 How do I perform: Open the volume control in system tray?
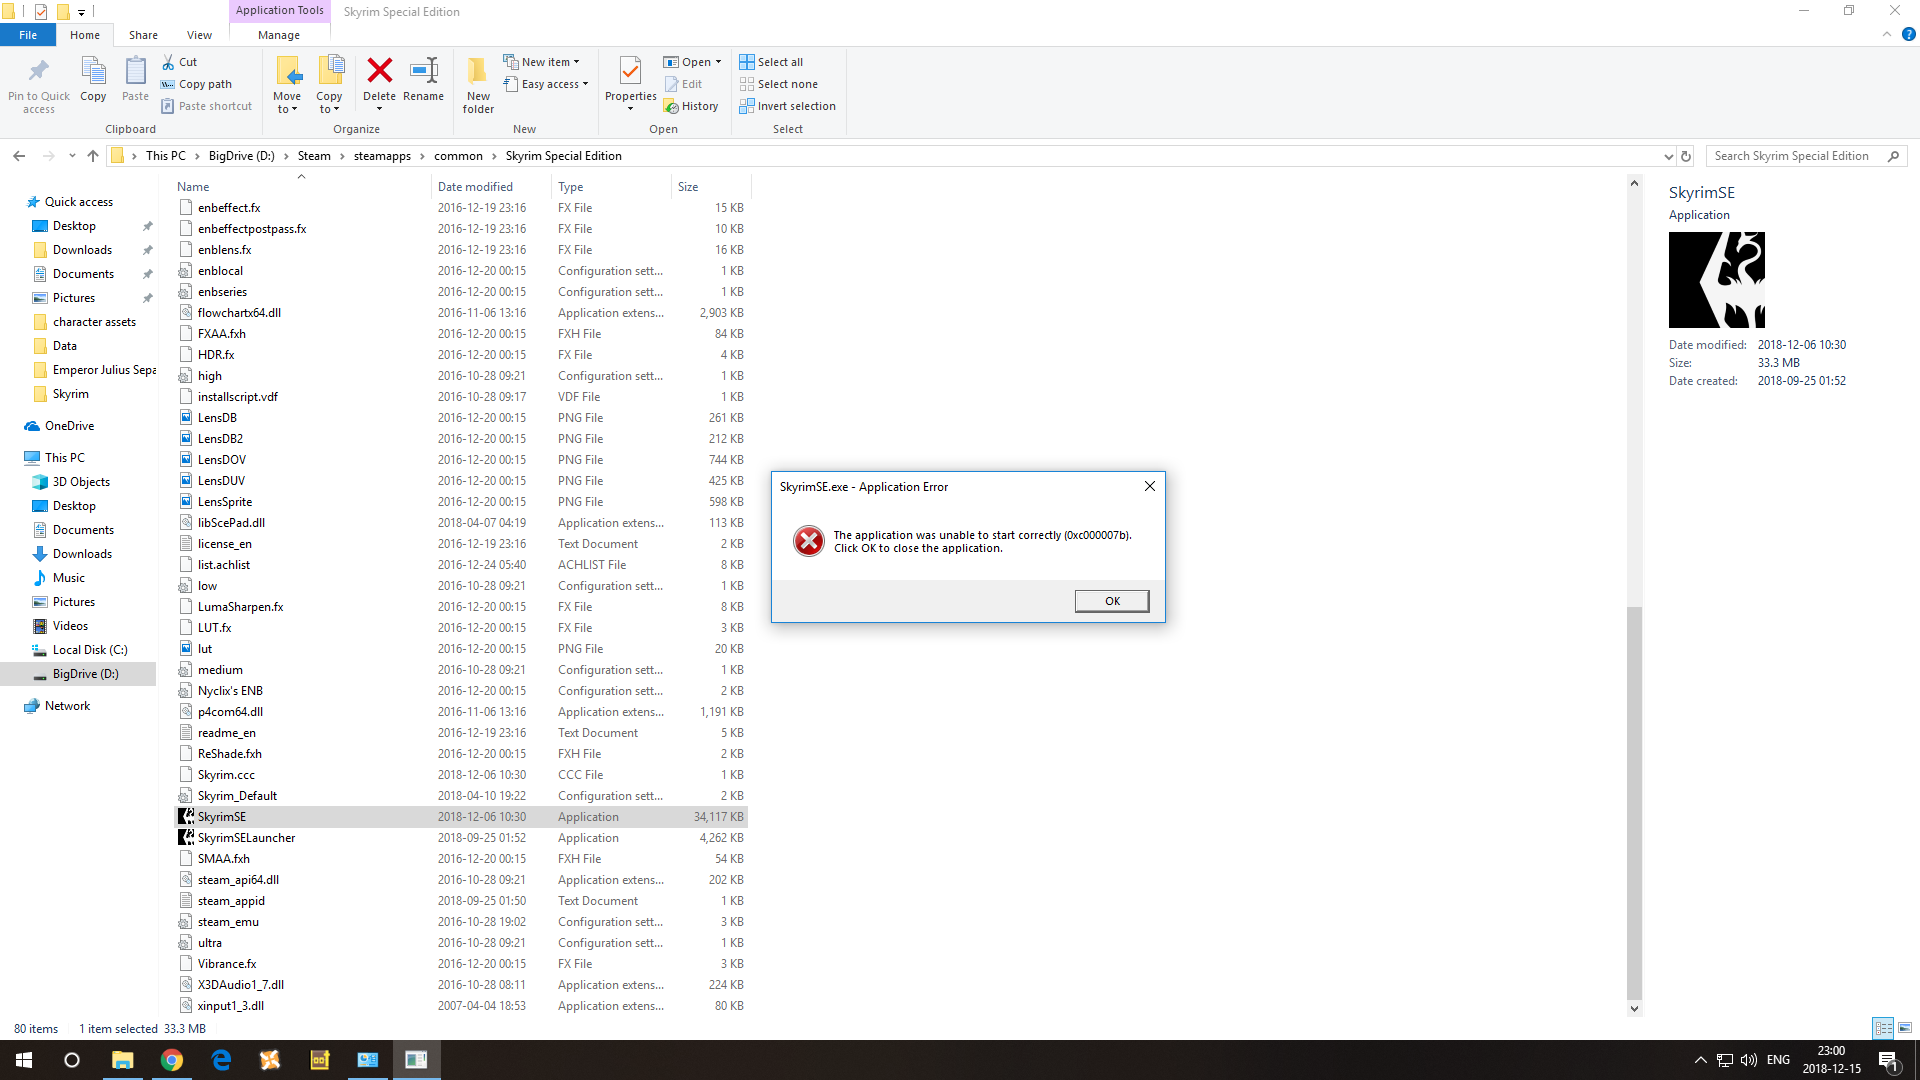point(1749,1060)
